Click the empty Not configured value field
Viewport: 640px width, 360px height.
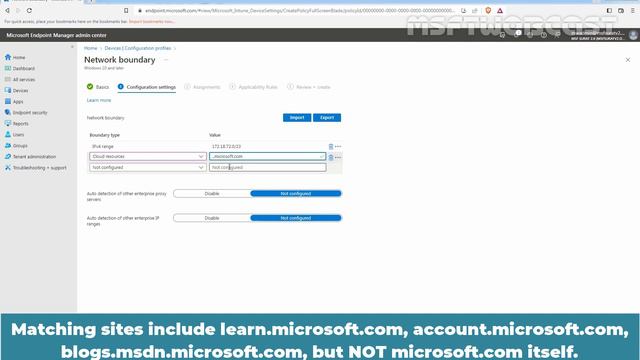tap(267, 167)
